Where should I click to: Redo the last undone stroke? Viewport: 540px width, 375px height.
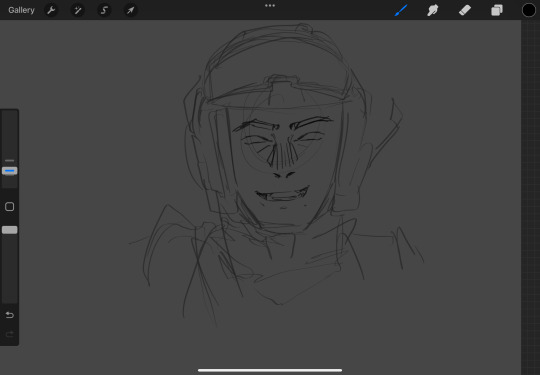click(10, 334)
